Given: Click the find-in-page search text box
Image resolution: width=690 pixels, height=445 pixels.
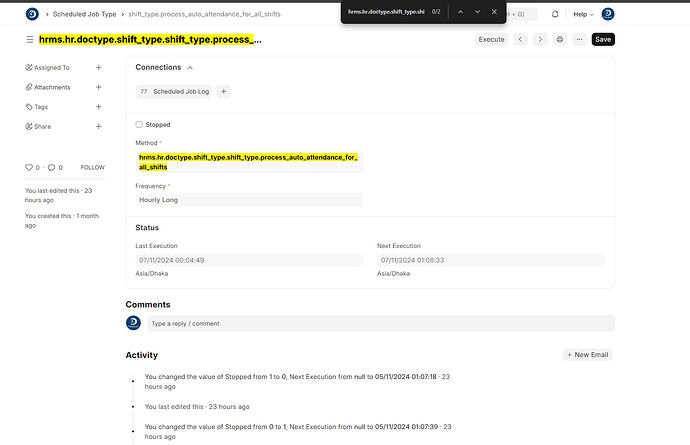Looking at the screenshot, I should click(386, 12).
